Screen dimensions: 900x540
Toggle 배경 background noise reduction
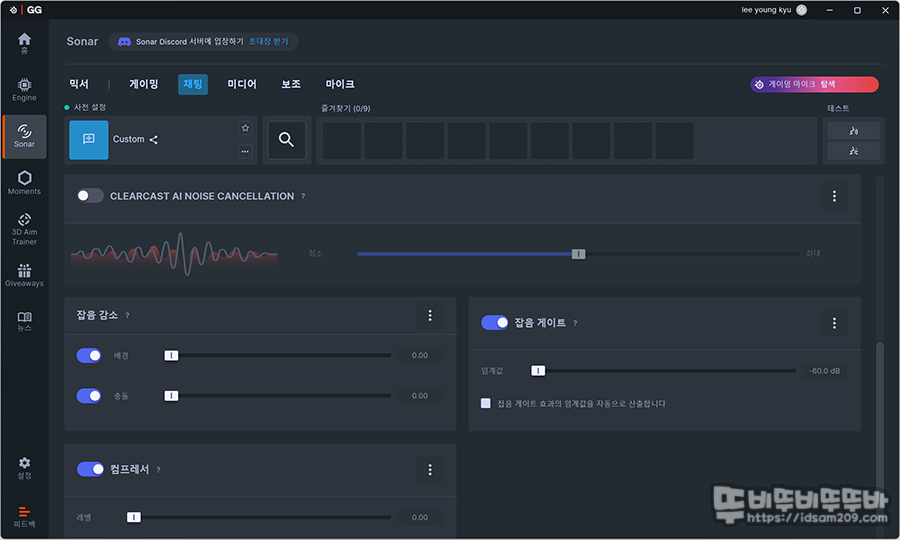point(89,355)
